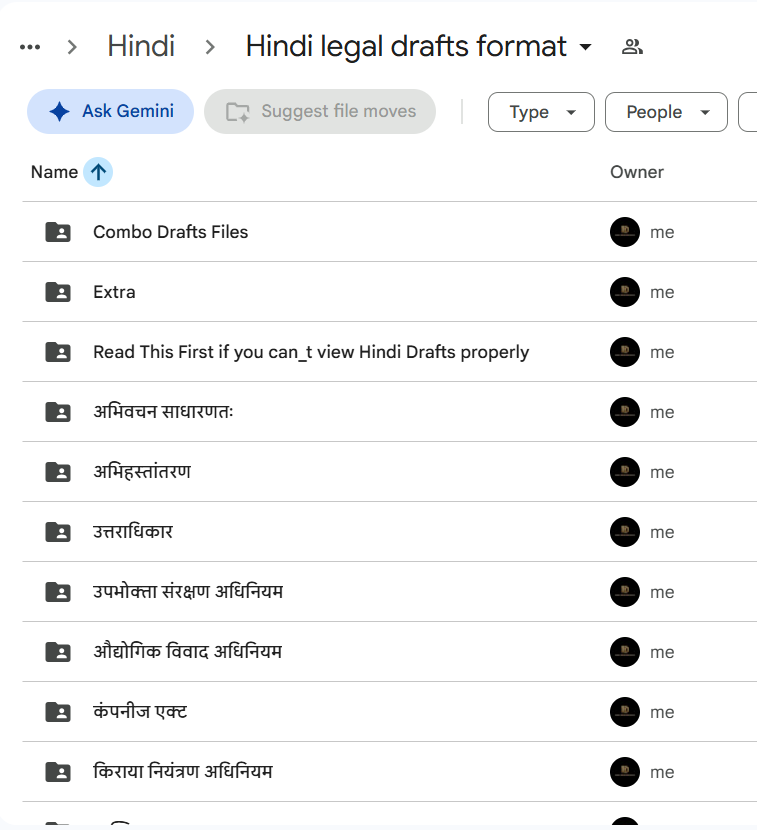This screenshot has width=757, height=830.
Task: Click the अभिवचन साधारणतः folder icon
Action: click(x=58, y=412)
